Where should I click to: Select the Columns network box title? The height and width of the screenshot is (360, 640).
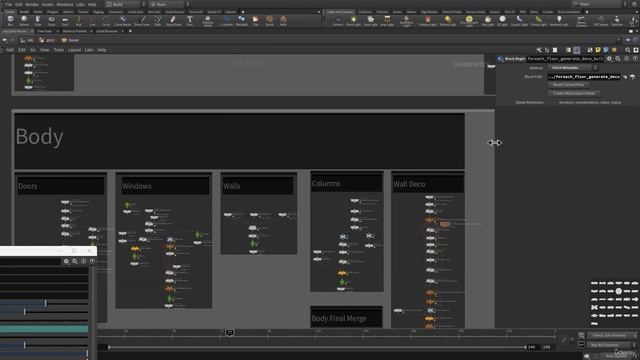click(326, 184)
